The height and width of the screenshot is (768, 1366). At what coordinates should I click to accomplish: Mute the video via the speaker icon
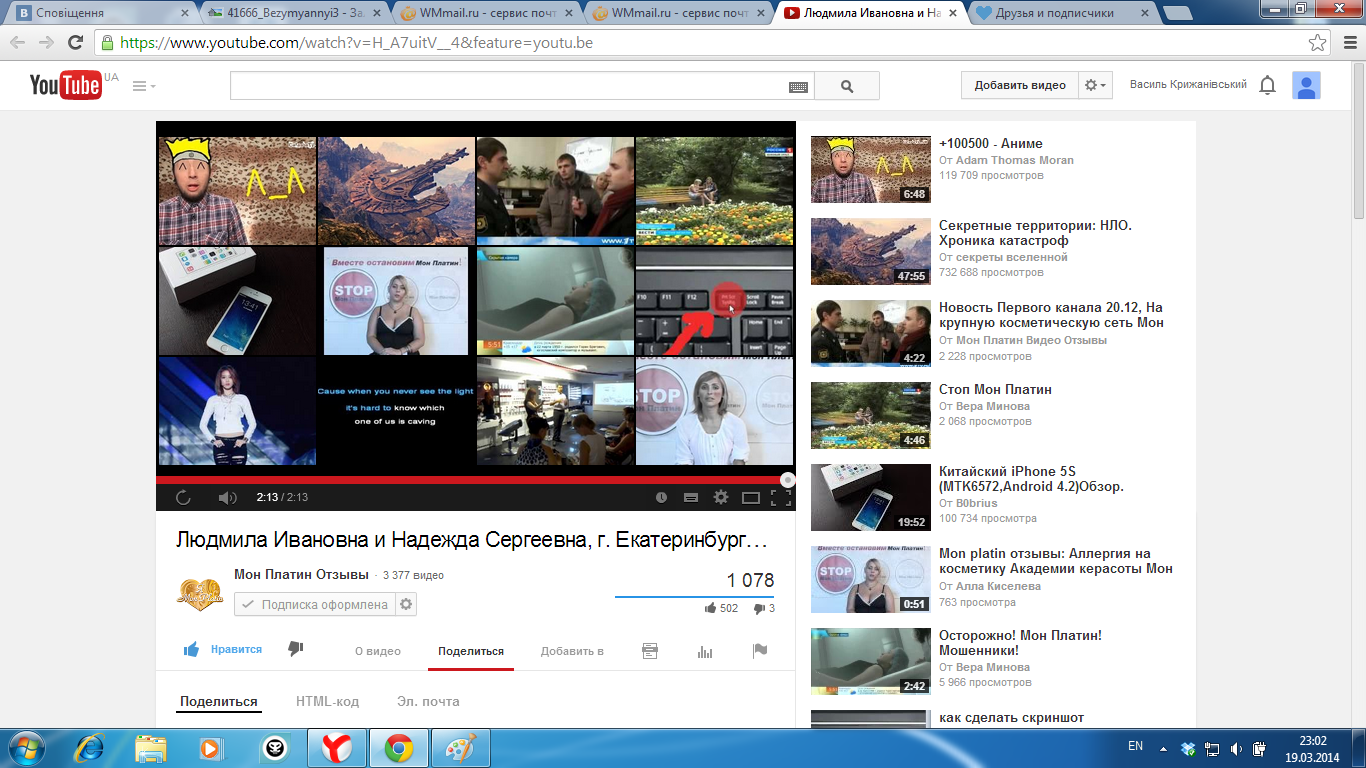[x=227, y=497]
